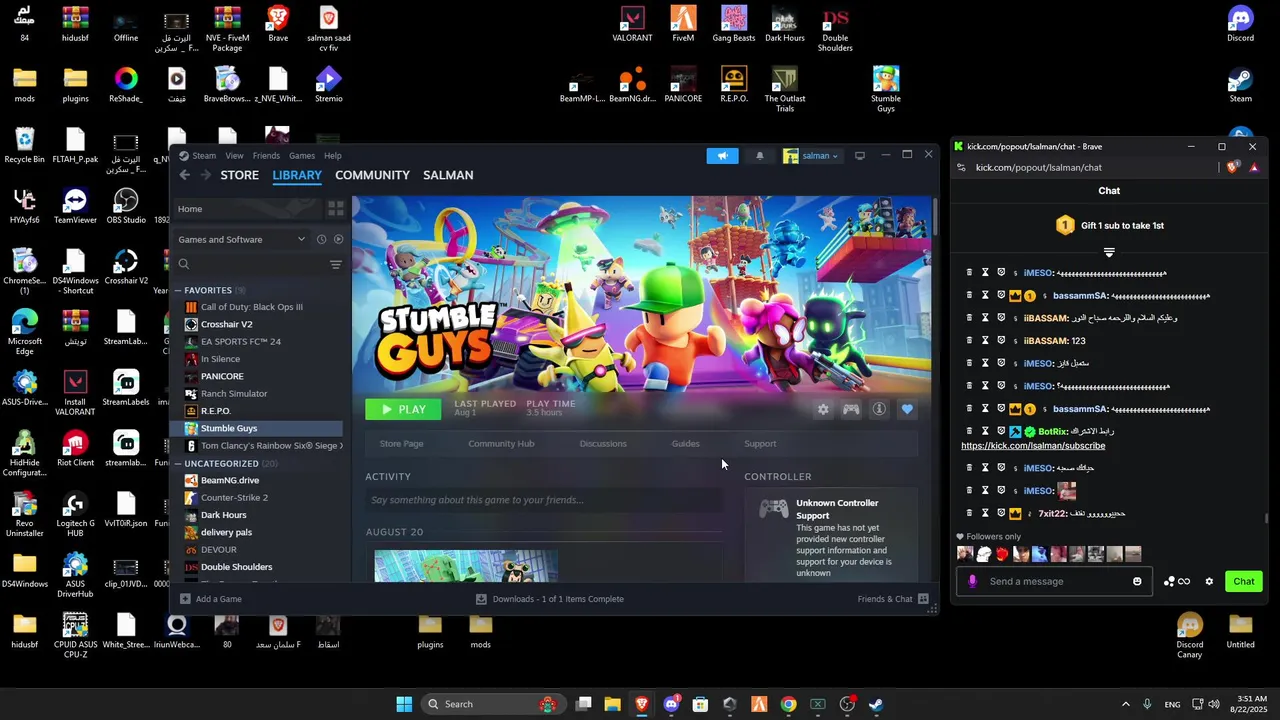This screenshot has width=1280, height=720.
Task: Click Steam's forward navigation arrow
Action: click(205, 175)
